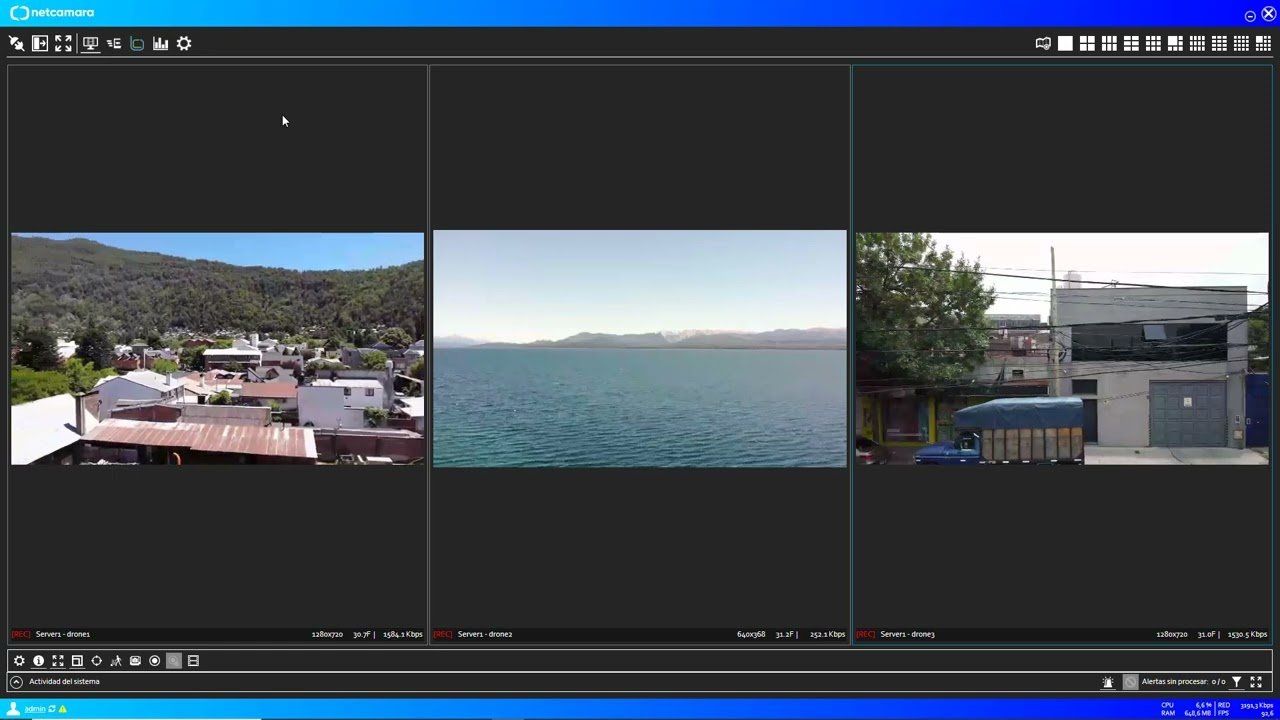The width and height of the screenshot is (1280, 720).
Task: Click the admin user link
Action: [35, 709]
